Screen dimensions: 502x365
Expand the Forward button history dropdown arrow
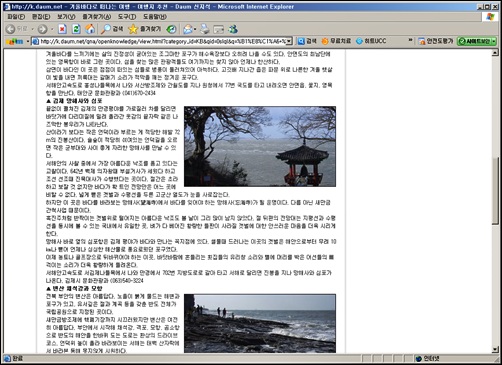click(x=52, y=29)
